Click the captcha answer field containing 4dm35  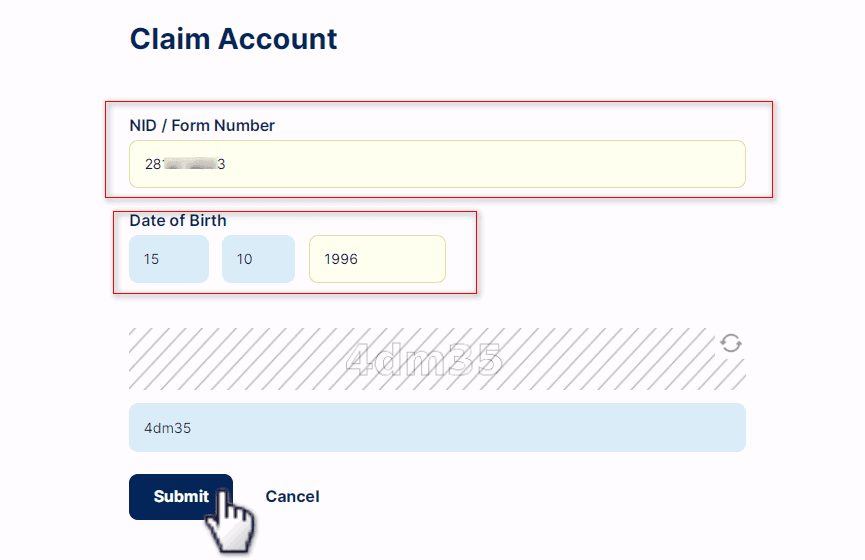437,428
